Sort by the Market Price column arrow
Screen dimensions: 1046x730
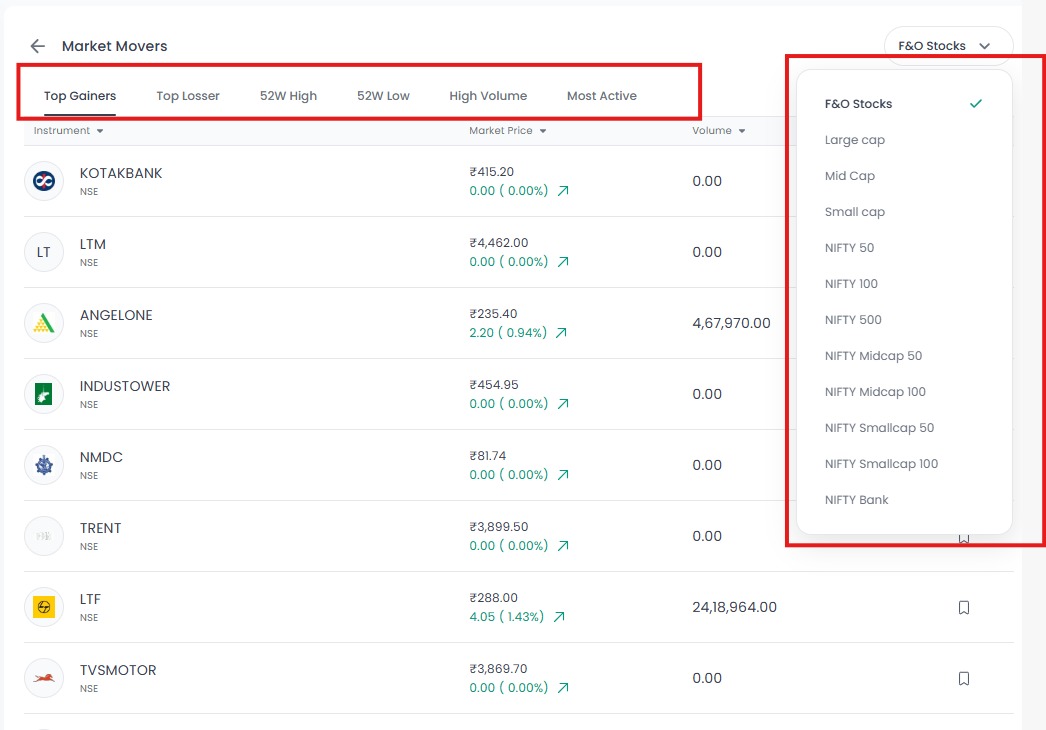(543, 131)
